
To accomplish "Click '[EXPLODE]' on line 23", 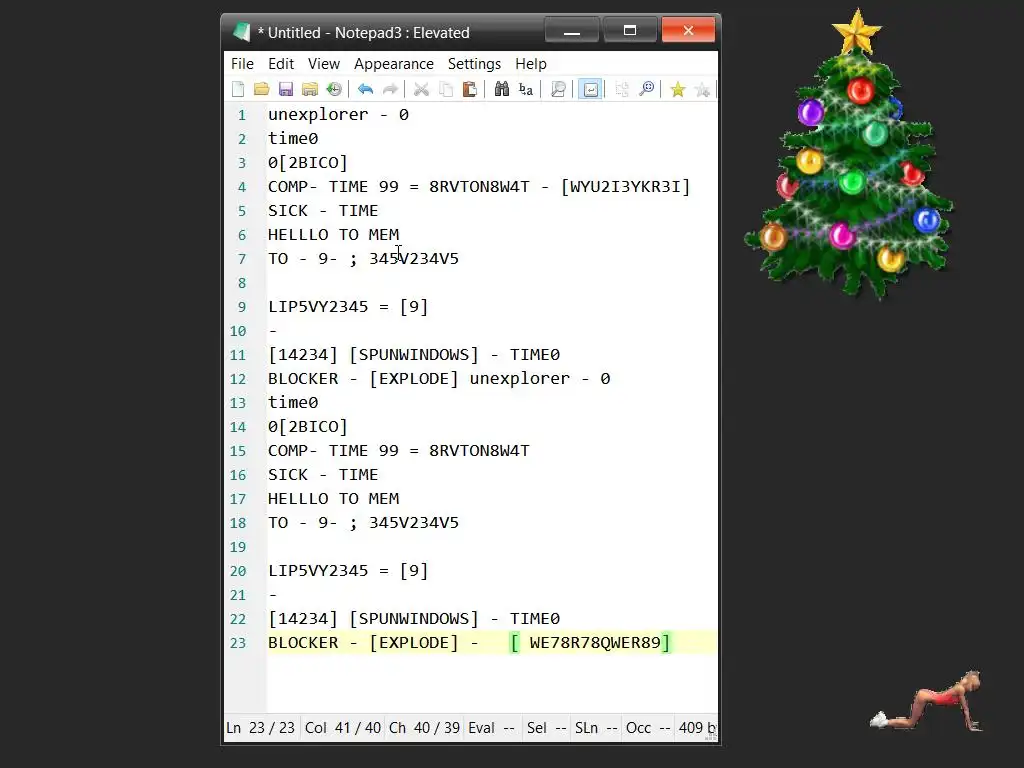I will [x=414, y=643].
